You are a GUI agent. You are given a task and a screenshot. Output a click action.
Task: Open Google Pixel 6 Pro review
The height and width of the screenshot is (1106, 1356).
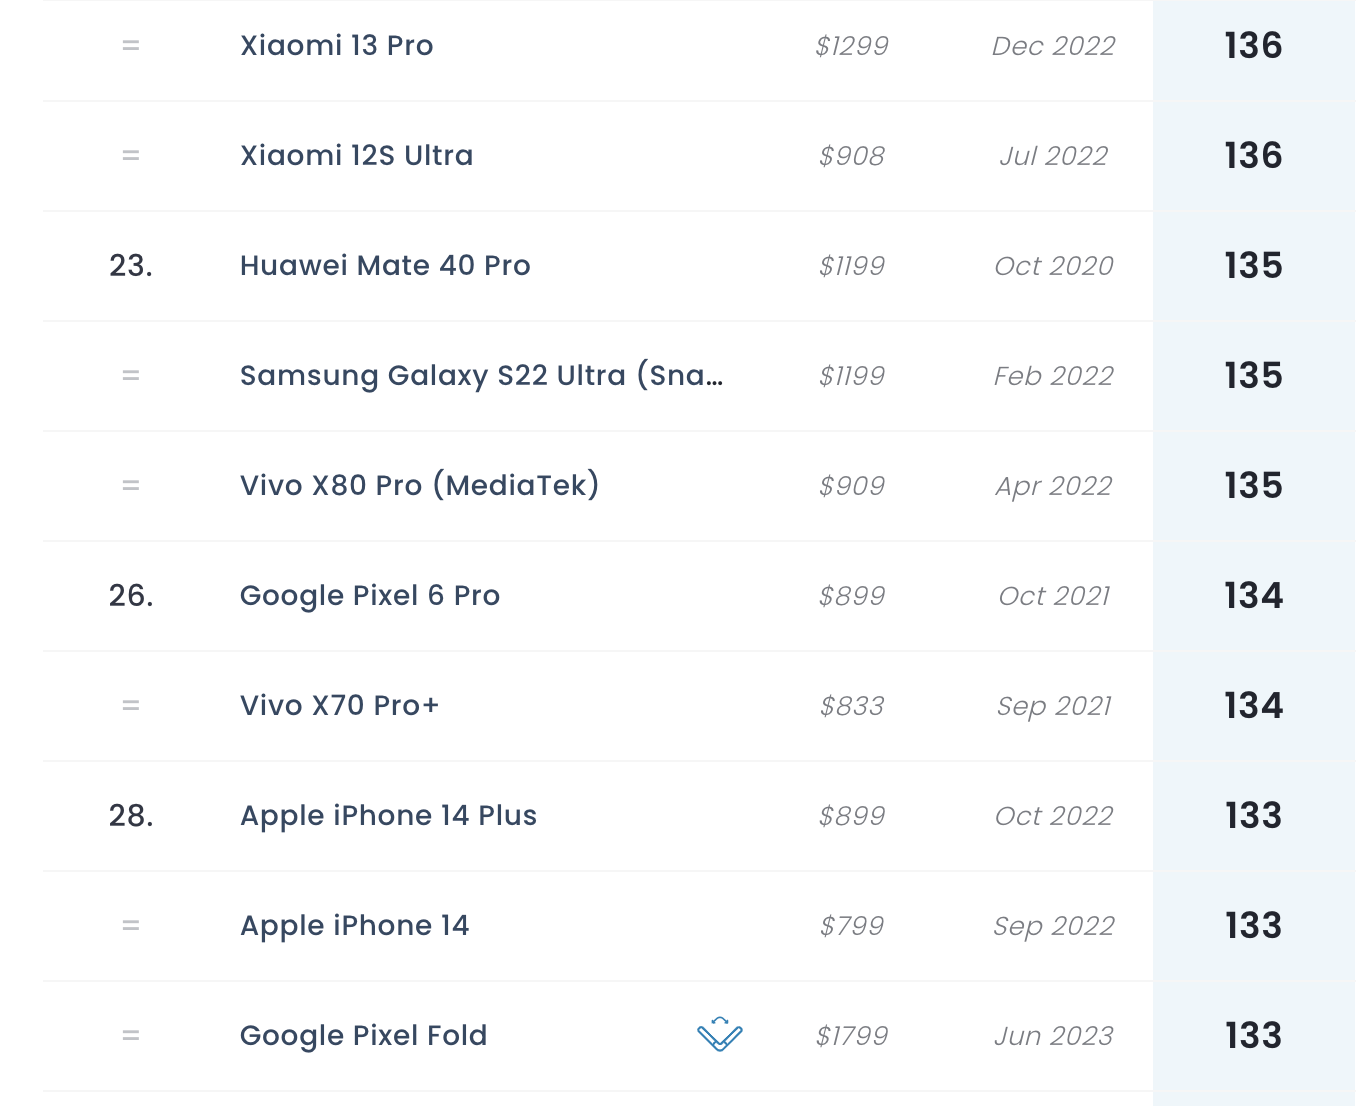(370, 596)
